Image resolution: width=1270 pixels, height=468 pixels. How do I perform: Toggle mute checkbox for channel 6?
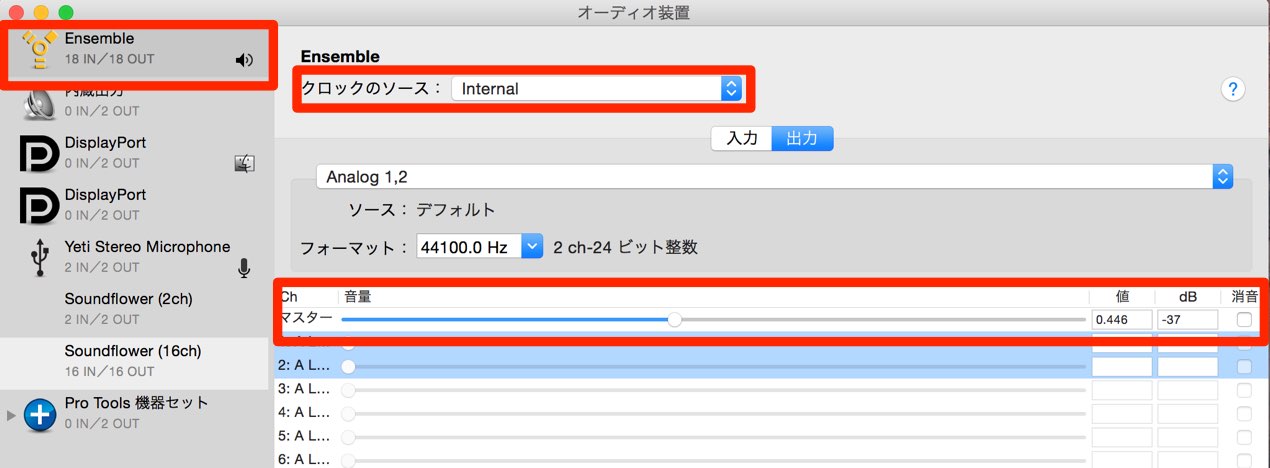tap(1244, 460)
